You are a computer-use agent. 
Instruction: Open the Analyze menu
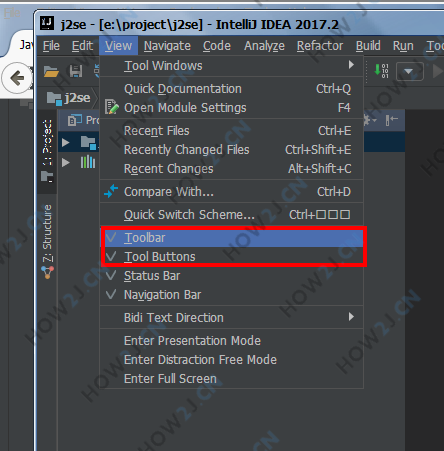coord(264,46)
